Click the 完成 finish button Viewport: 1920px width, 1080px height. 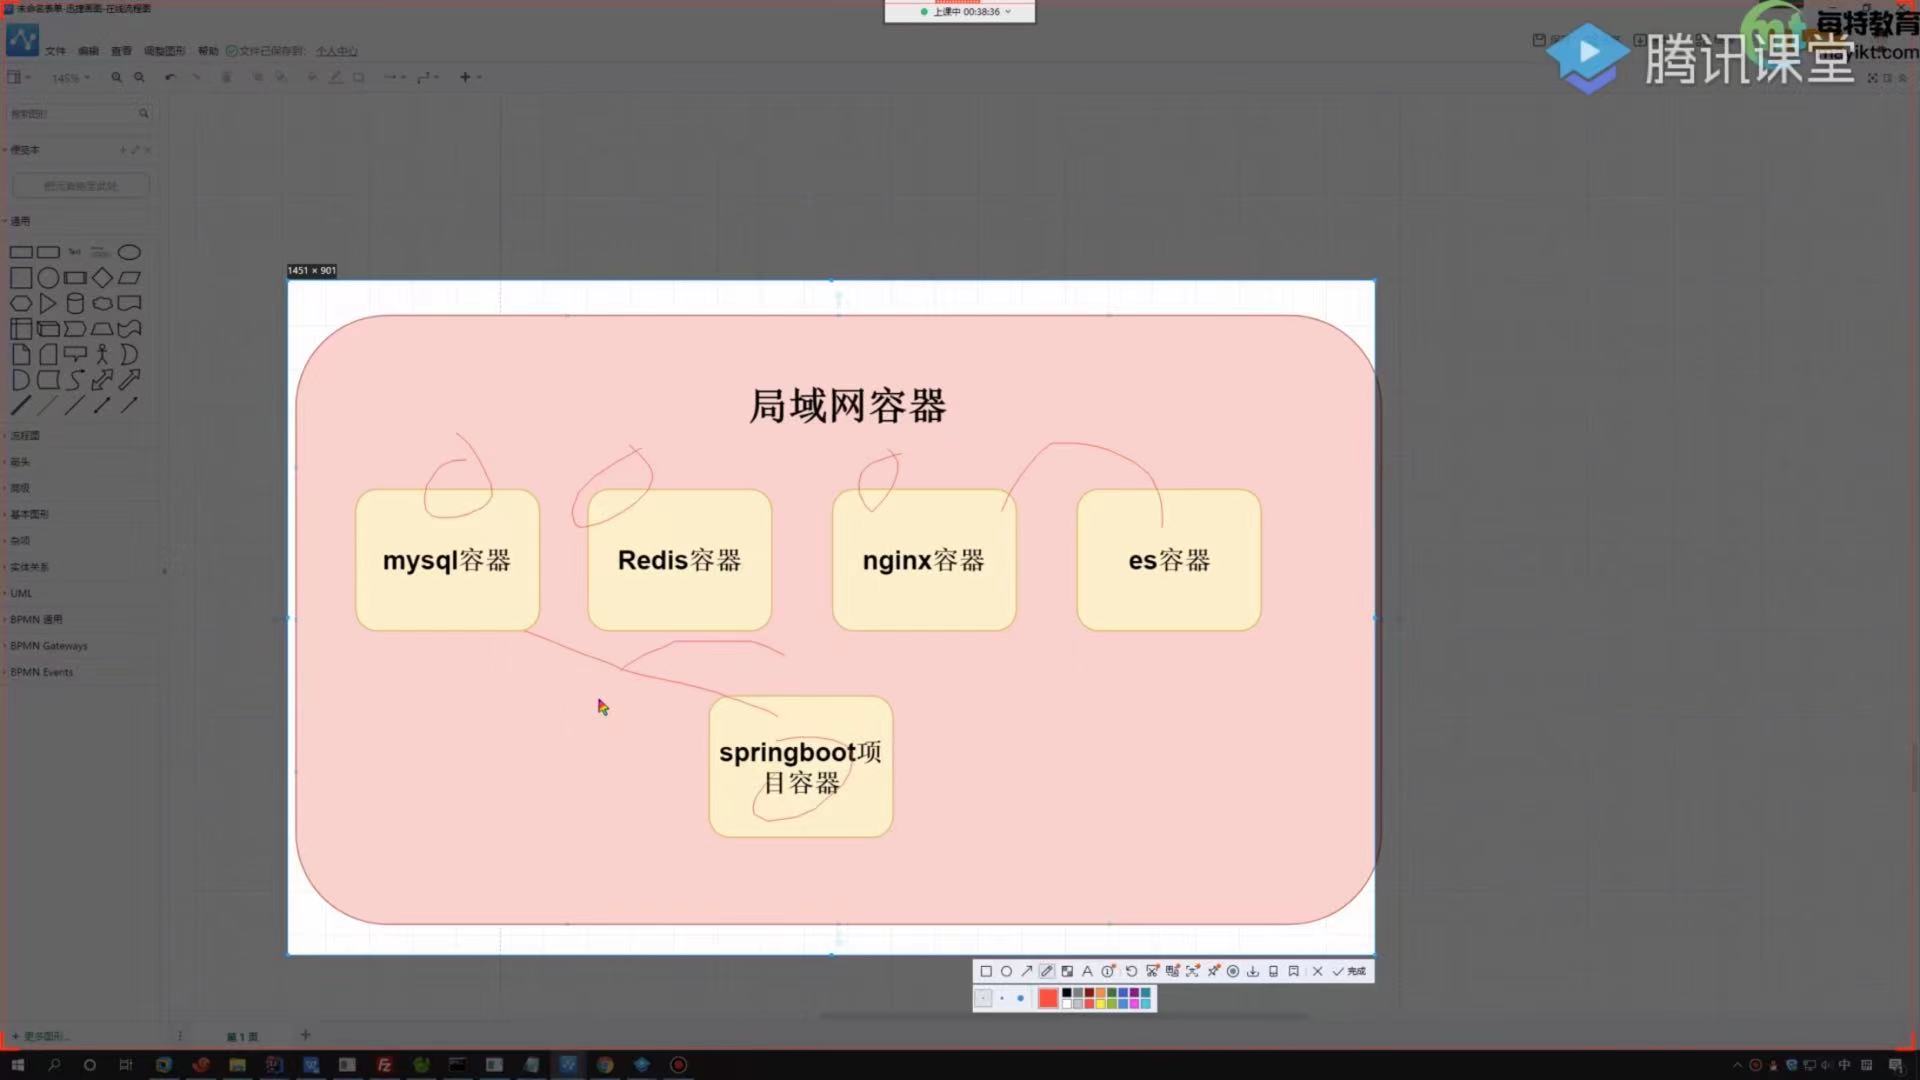click(x=1349, y=971)
